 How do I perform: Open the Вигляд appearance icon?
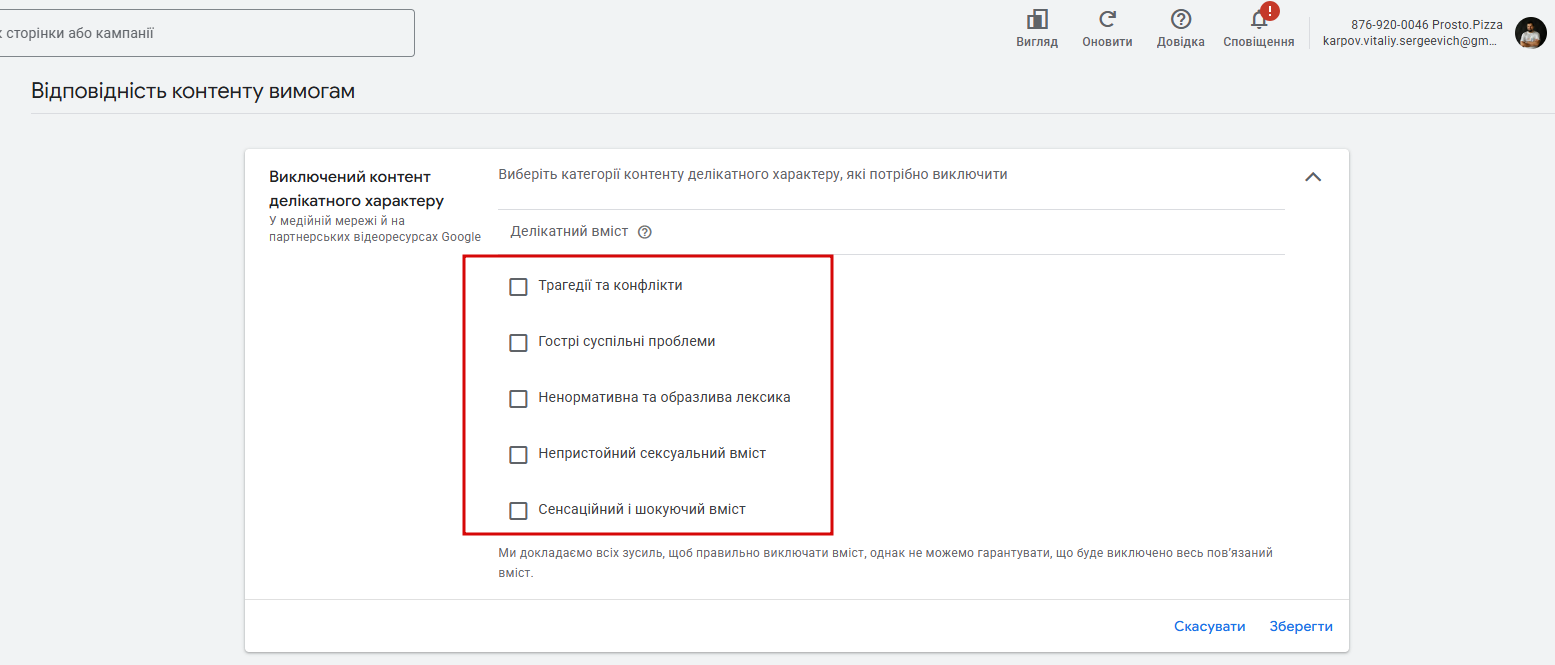1037,20
